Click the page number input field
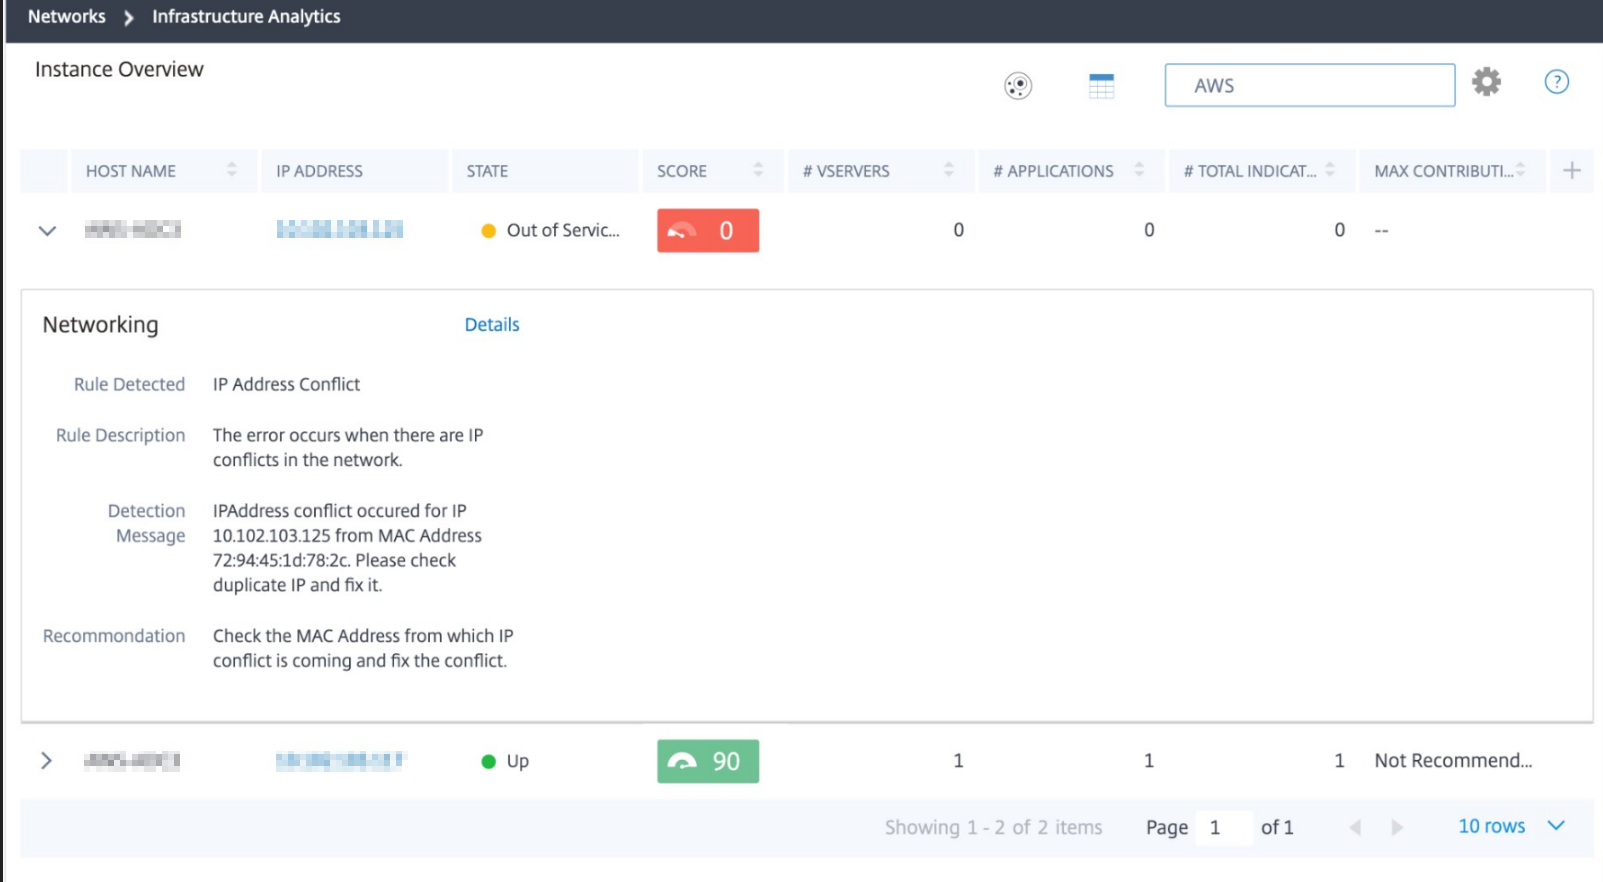Image resolution: width=1603 pixels, height=882 pixels. tap(1224, 827)
